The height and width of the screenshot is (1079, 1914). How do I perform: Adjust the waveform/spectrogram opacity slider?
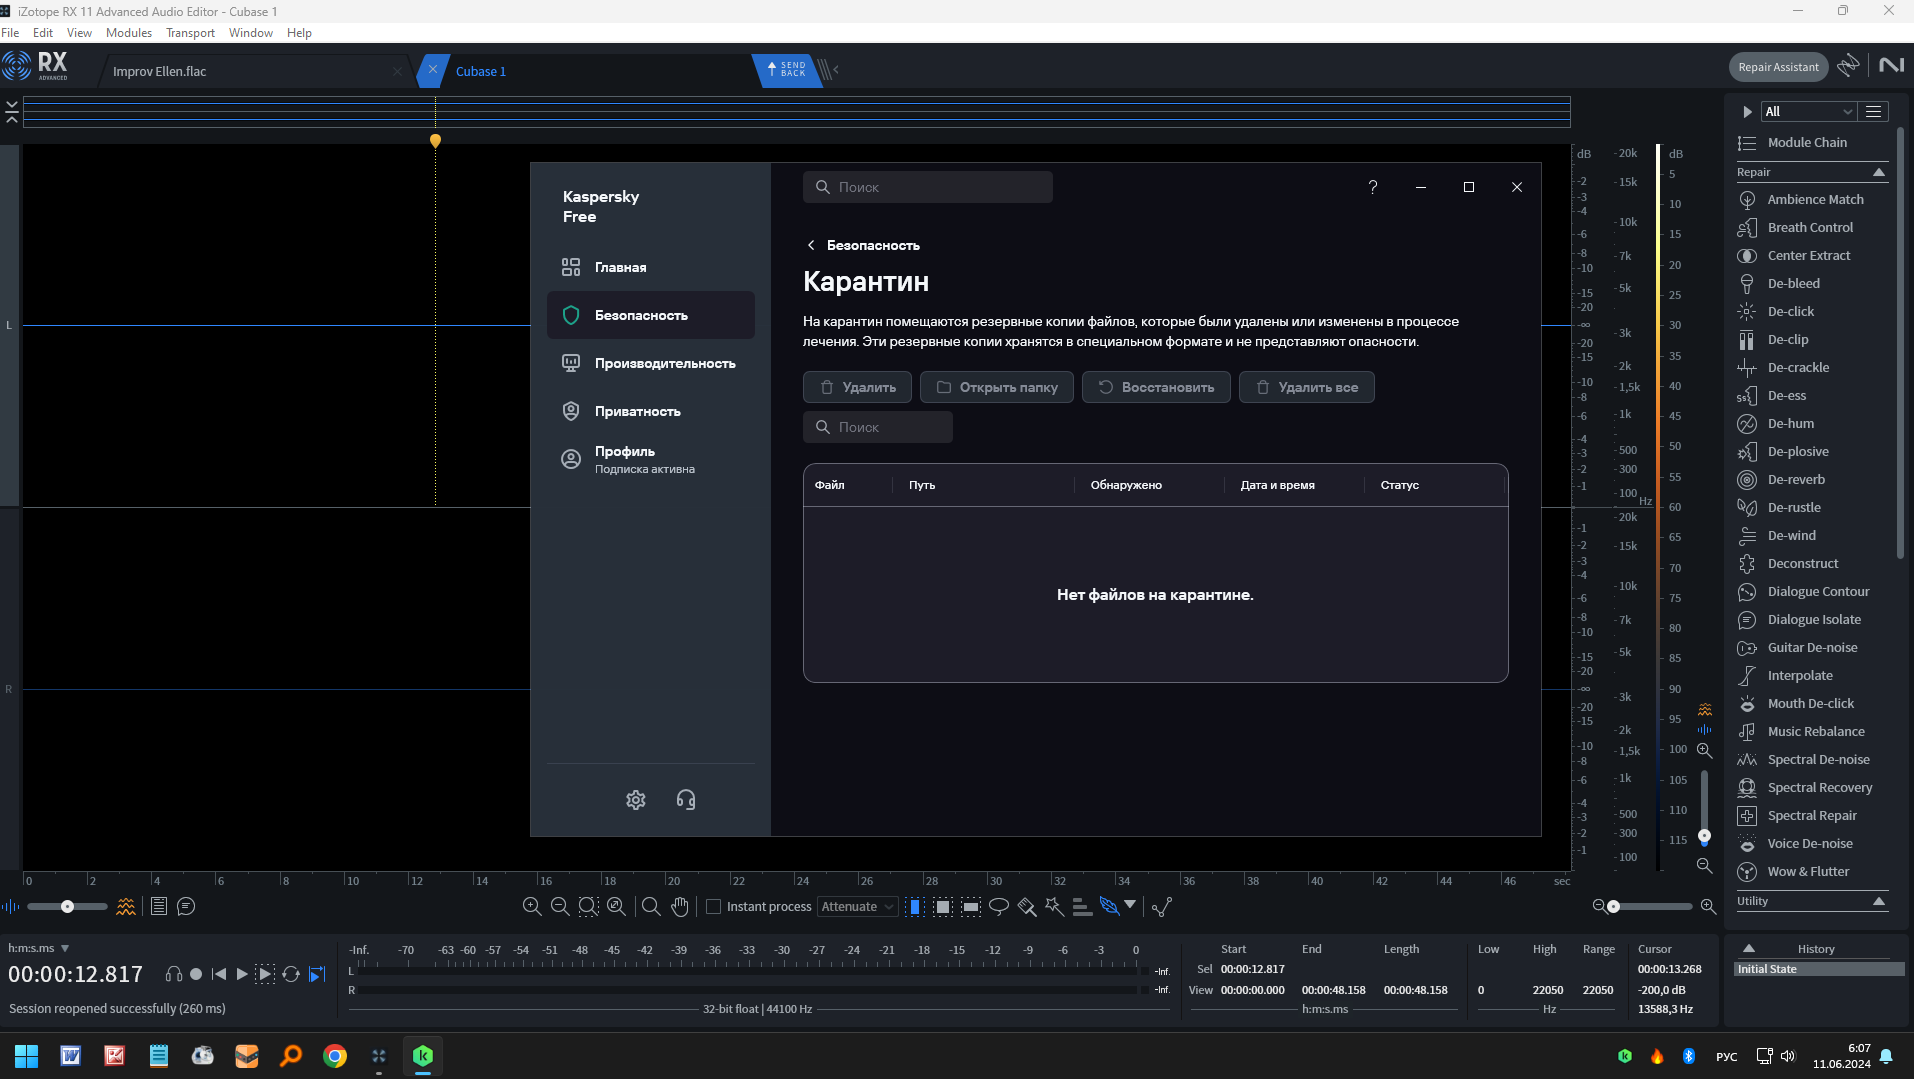point(67,906)
